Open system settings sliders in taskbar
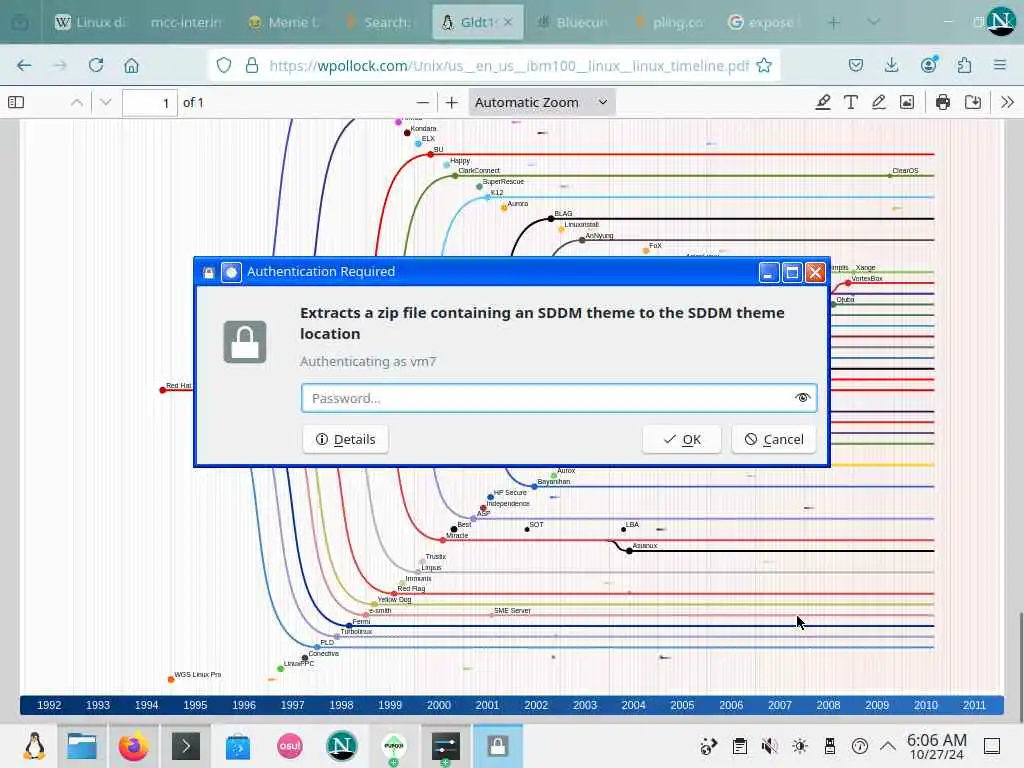 pos(445,746)
